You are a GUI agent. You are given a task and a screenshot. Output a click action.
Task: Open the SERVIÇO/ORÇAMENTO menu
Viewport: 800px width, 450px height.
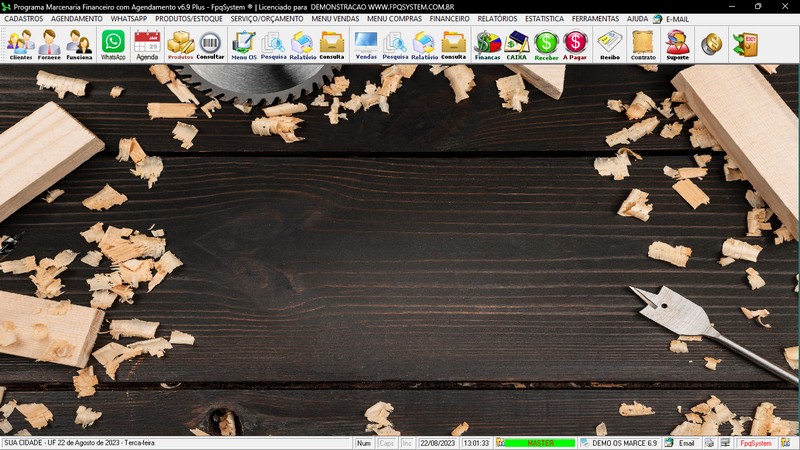(x=267, y=19)
